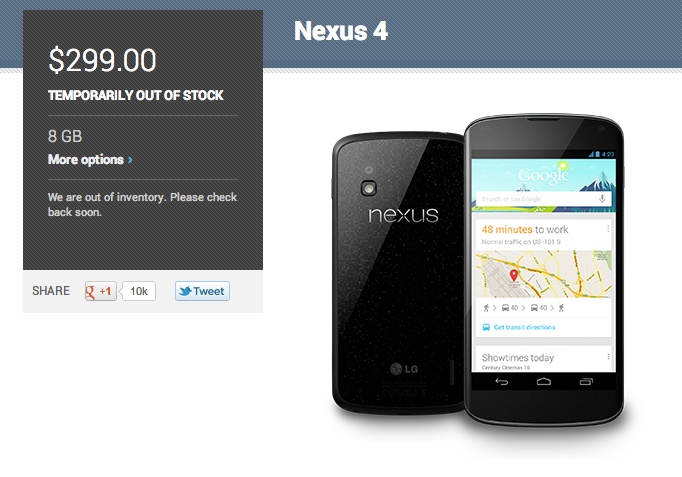682x477 pixels.
Task: Click the red map pin marker
Action: tap(514, 275)
